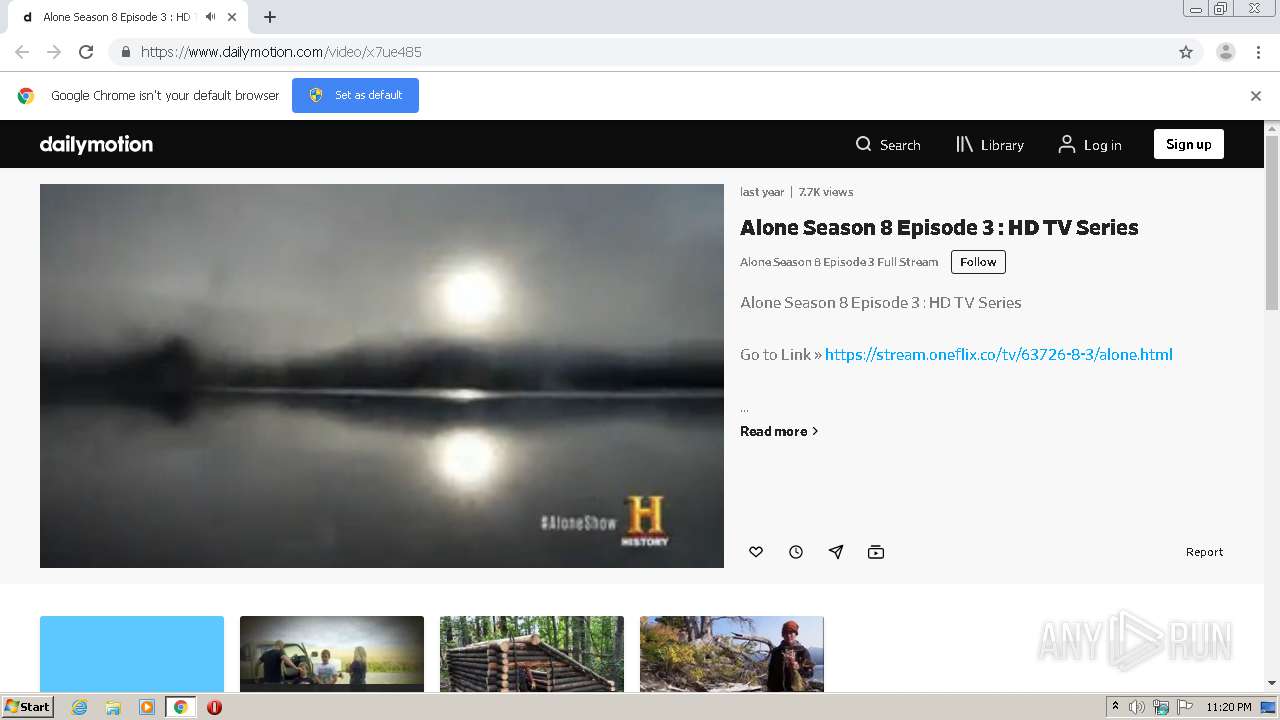Click the Sign up button
1280x720 pixels.
pos(1188,144)
